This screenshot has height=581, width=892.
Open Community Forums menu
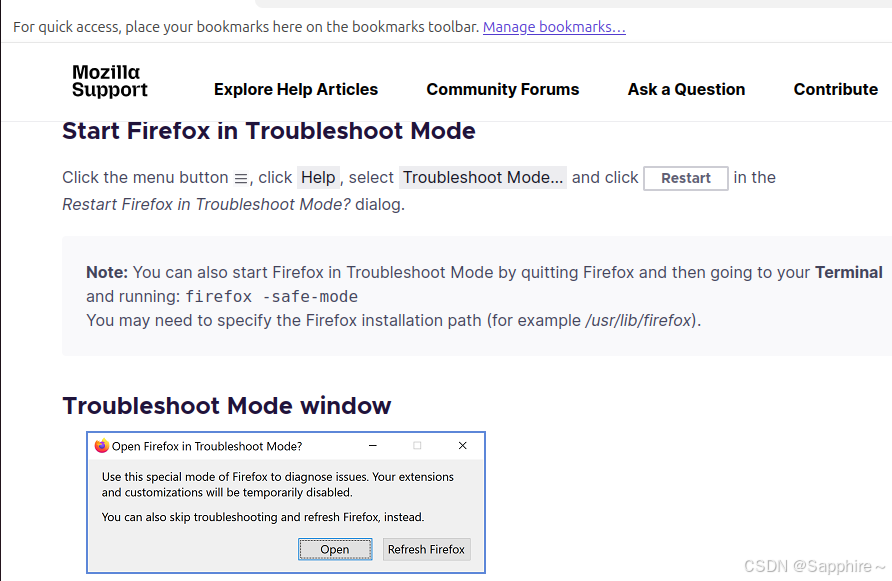tap(503, 89)
